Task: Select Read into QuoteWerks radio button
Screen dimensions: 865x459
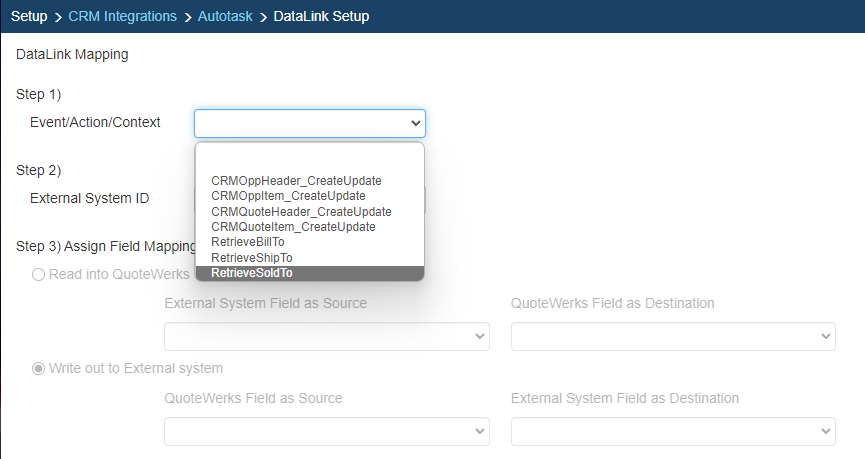Action: [x=39, y=274]
